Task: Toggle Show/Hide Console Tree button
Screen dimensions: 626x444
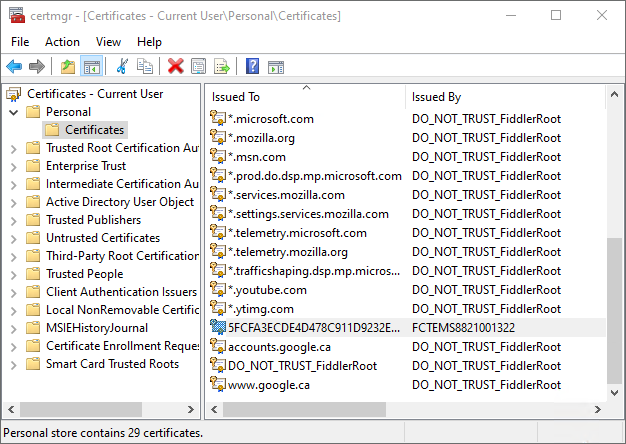Action: point(91,67)
